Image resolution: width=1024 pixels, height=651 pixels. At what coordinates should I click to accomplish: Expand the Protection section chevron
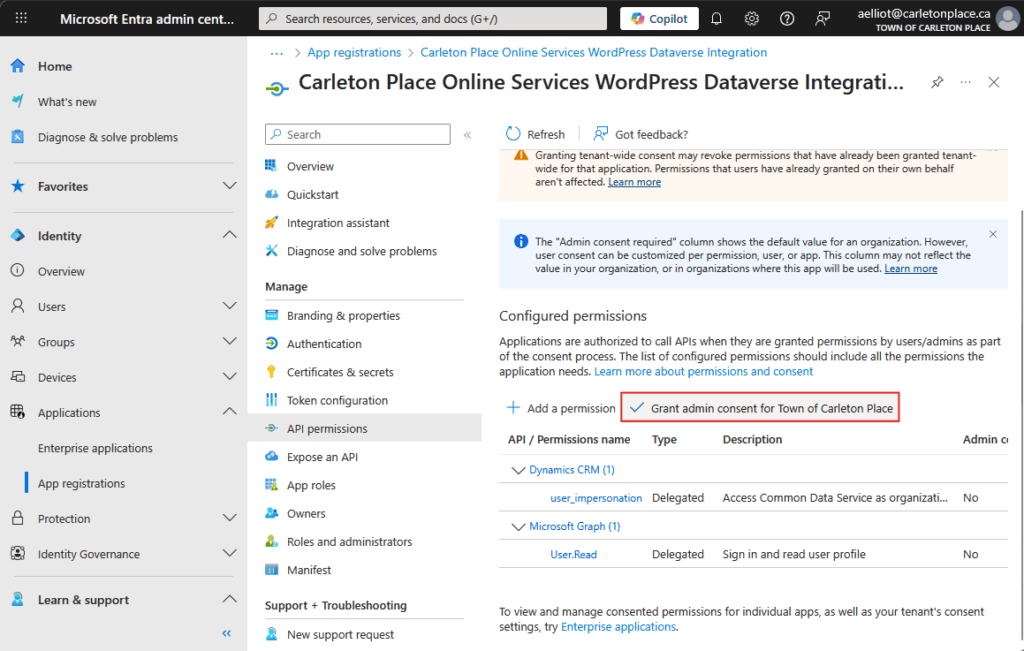click(229, 518)
